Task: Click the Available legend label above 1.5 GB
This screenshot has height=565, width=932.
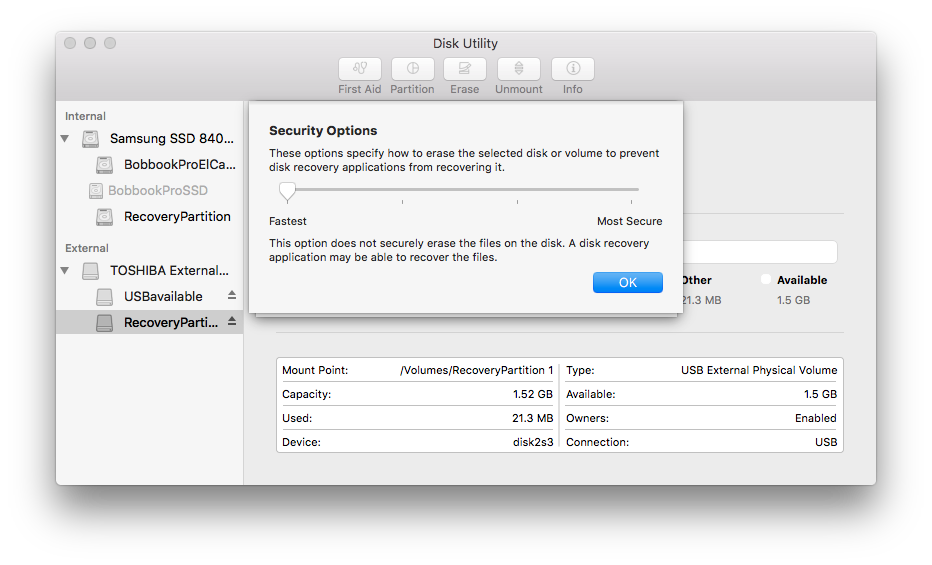Action: pyautogui.click(x=802, y=280)
